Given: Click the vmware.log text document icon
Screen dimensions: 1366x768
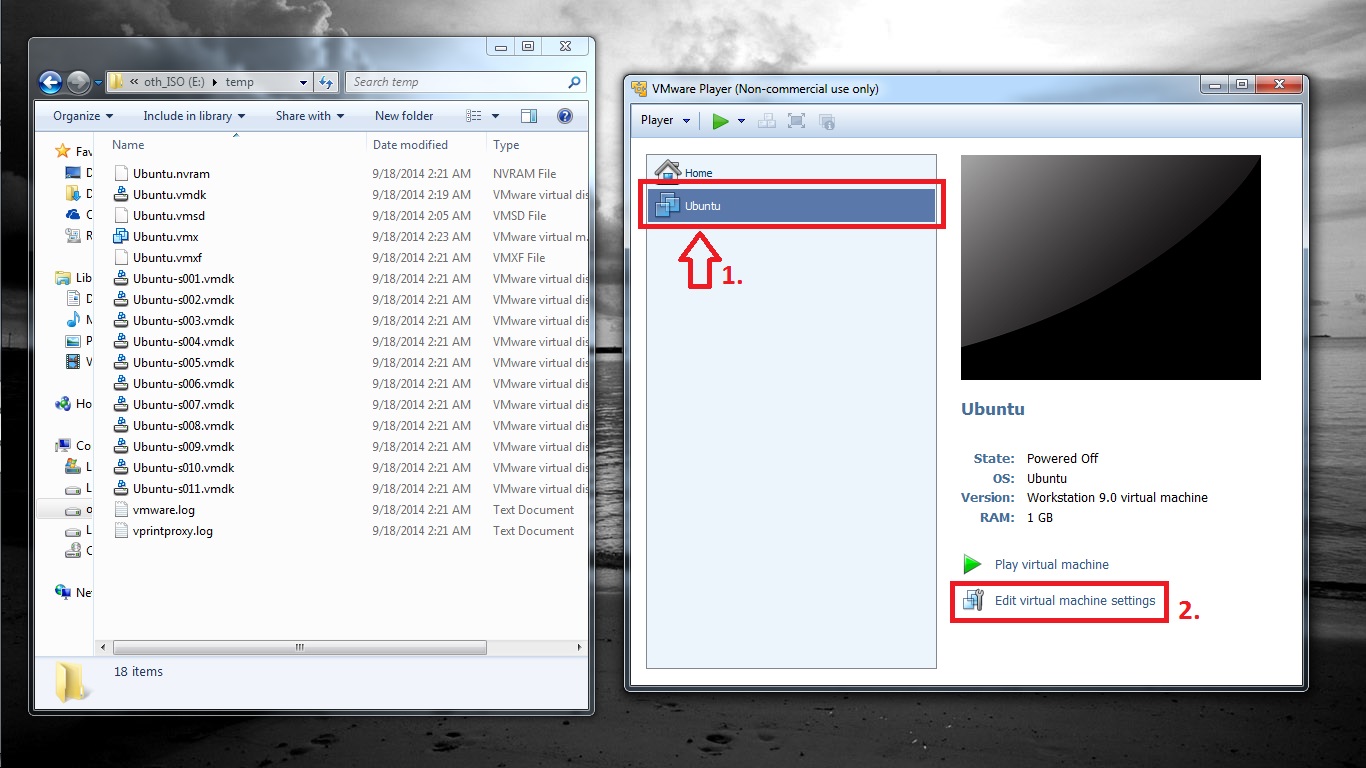Looking at the screenshot, I should tap(121, 509).
